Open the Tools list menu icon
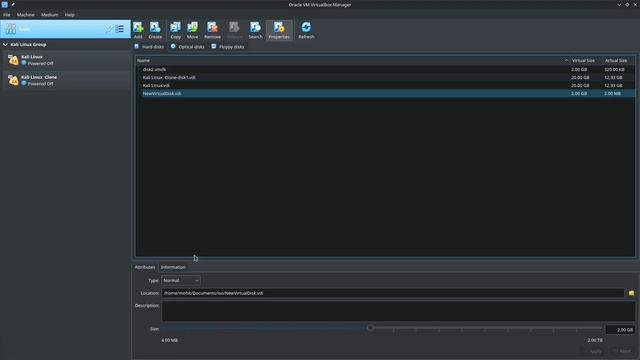The width and height of the screenshot is (640, 360). pos(120,29)
